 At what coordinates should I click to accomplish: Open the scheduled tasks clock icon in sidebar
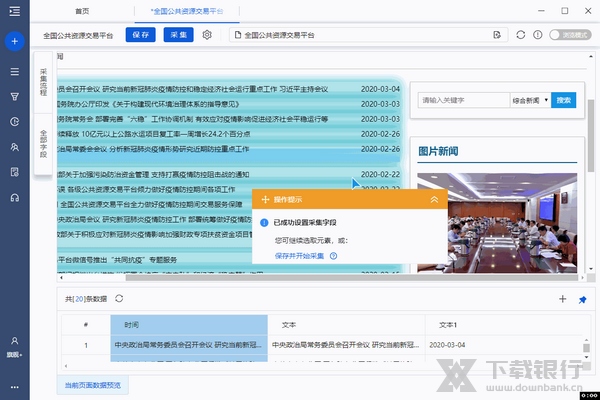(x=15, y=122)
